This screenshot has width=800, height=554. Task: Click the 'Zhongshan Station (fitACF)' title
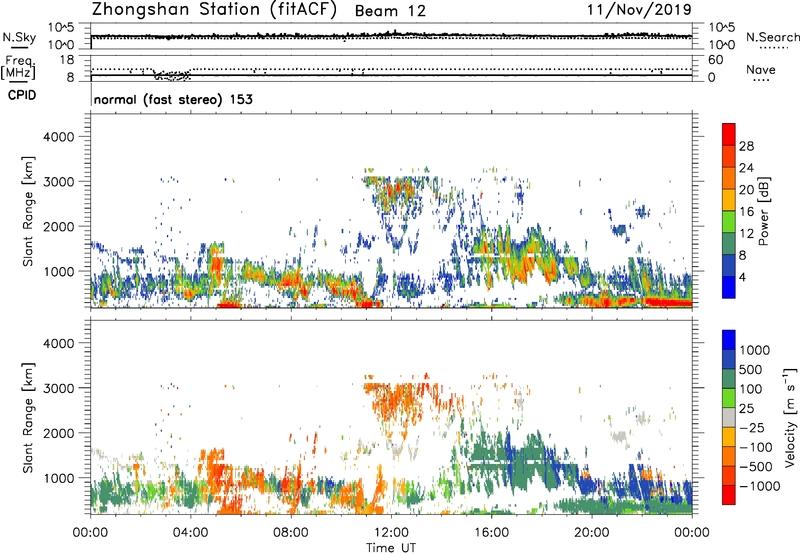click(x=214, y=9)
